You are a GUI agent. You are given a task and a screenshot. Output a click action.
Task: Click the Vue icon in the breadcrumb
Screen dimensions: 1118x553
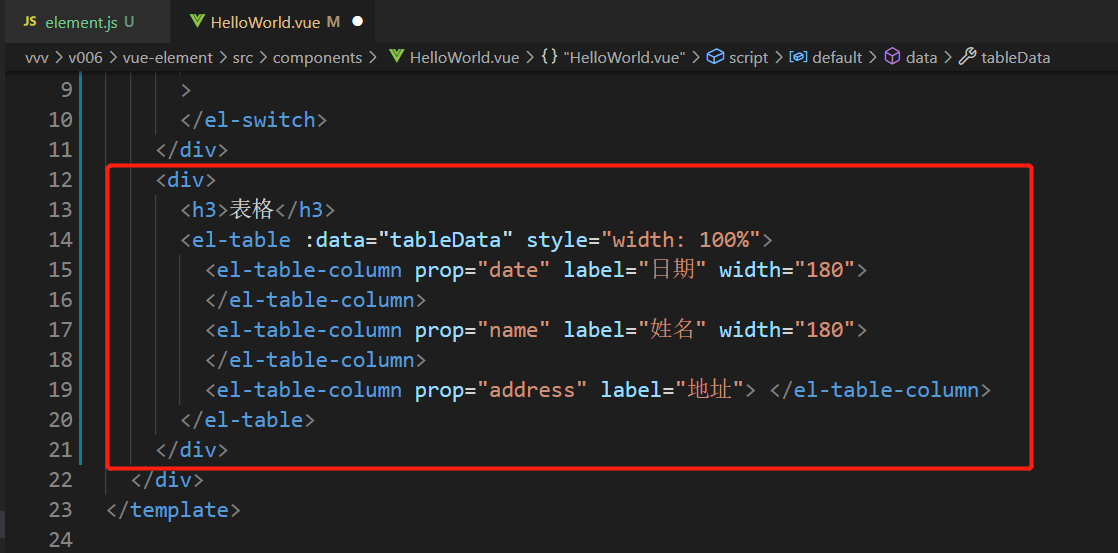pyautogui.click(x=396, y=58)
